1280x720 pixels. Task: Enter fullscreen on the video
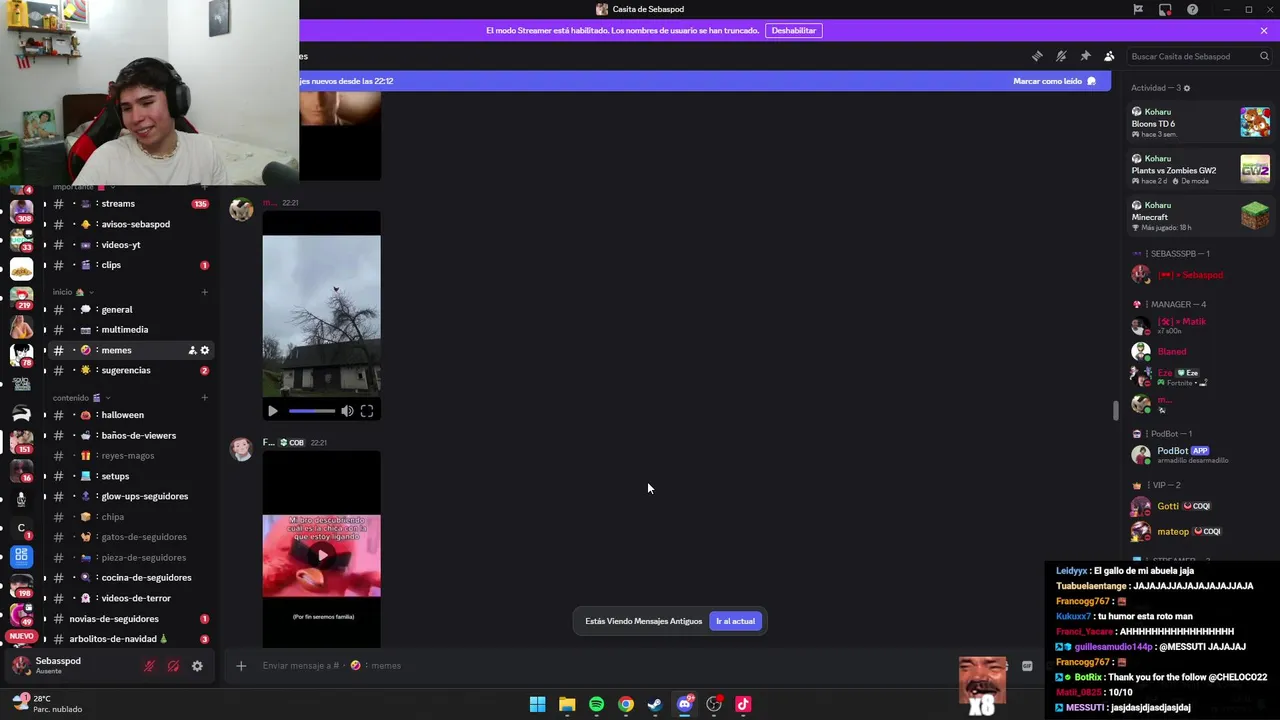click(x=367, y=411)
